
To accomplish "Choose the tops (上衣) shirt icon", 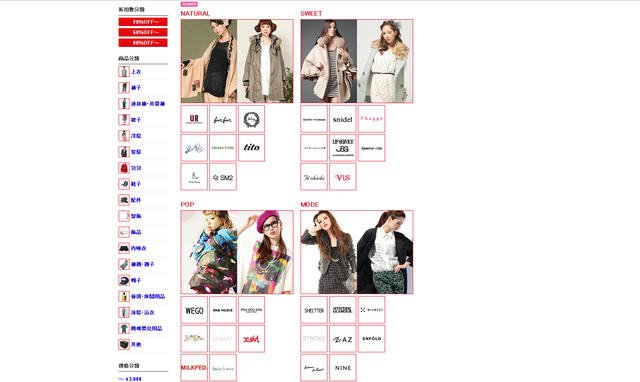I will pyautogui.click(x=124, y=71).
